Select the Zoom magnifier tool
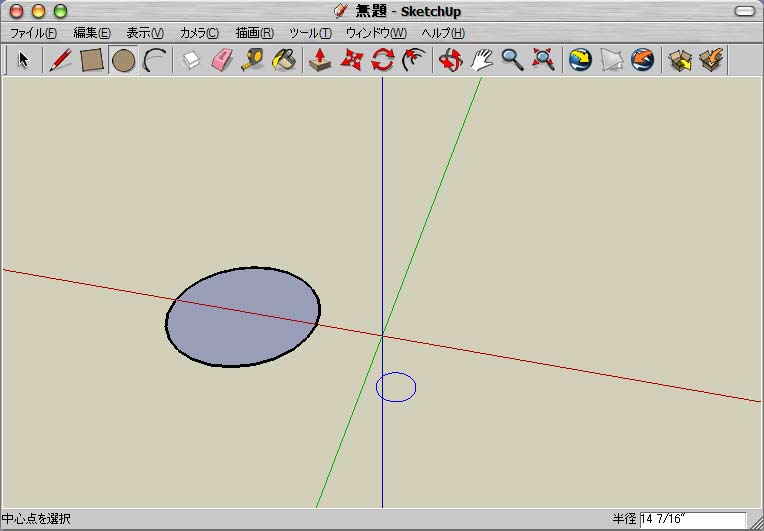Viewport: 764px width, 531px height. coord(513,60)
